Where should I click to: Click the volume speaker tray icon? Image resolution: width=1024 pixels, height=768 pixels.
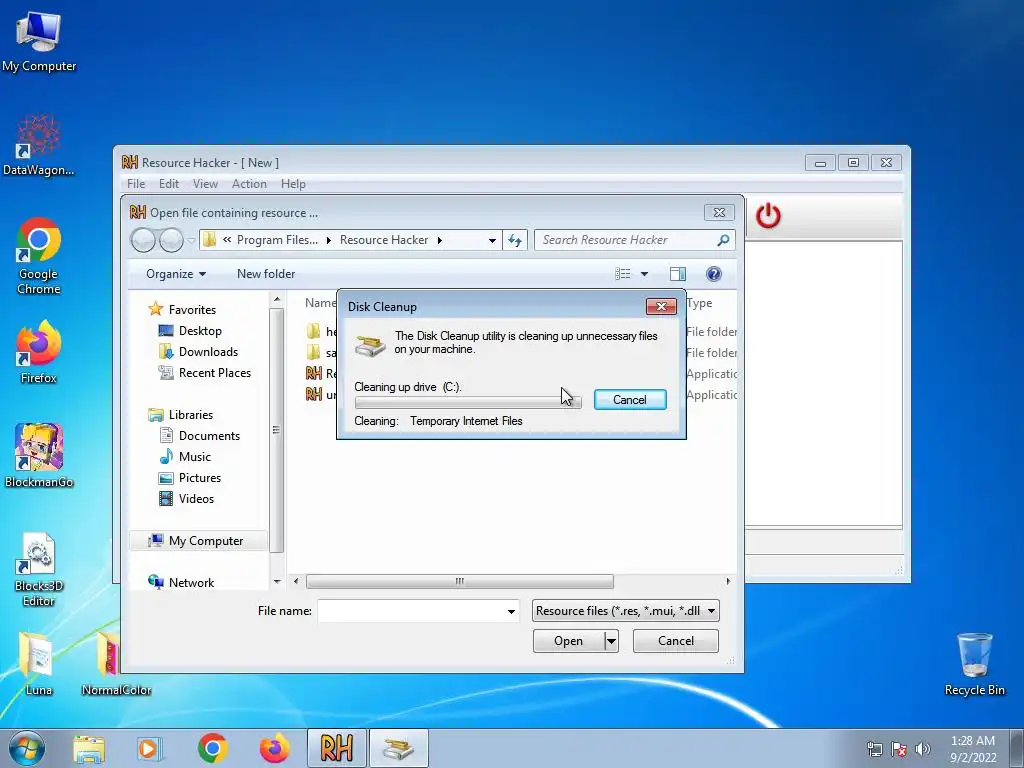click(923, 749)
